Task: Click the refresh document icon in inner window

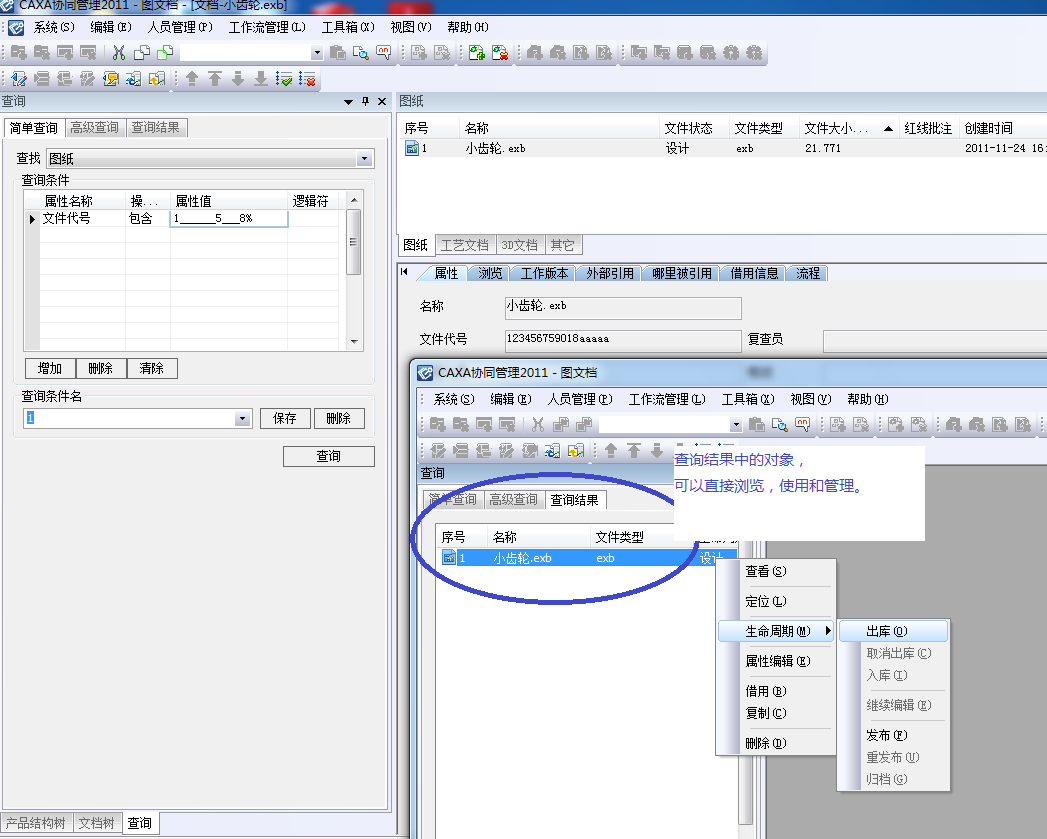Action: [x=552, y=451]
